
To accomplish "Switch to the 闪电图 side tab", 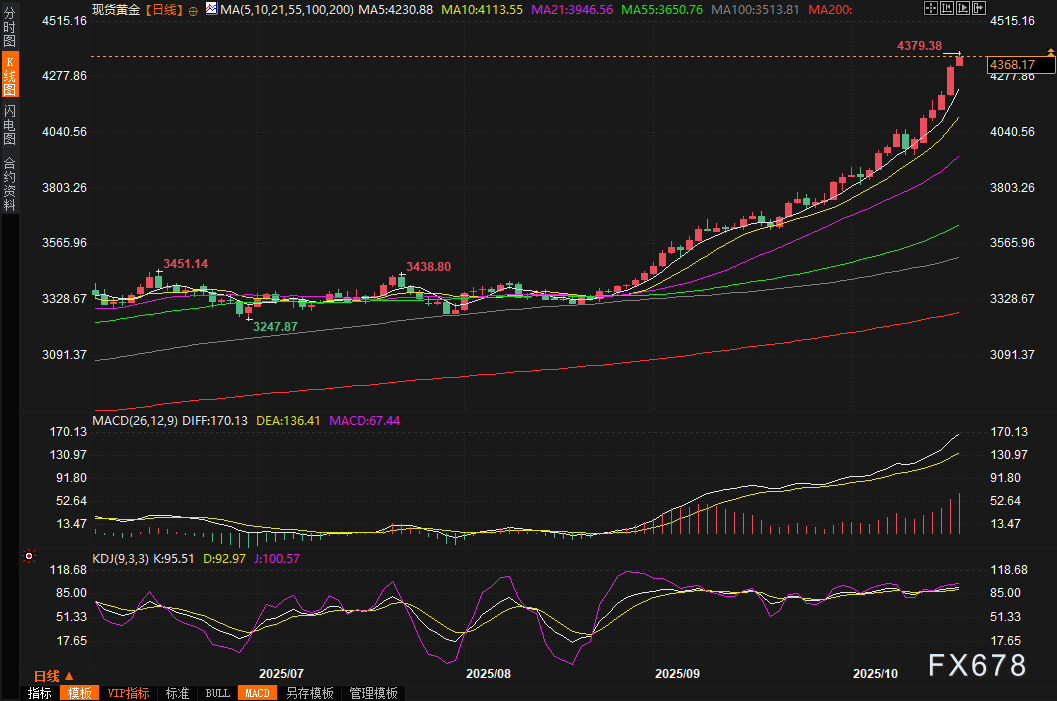I will pos(9,124).
